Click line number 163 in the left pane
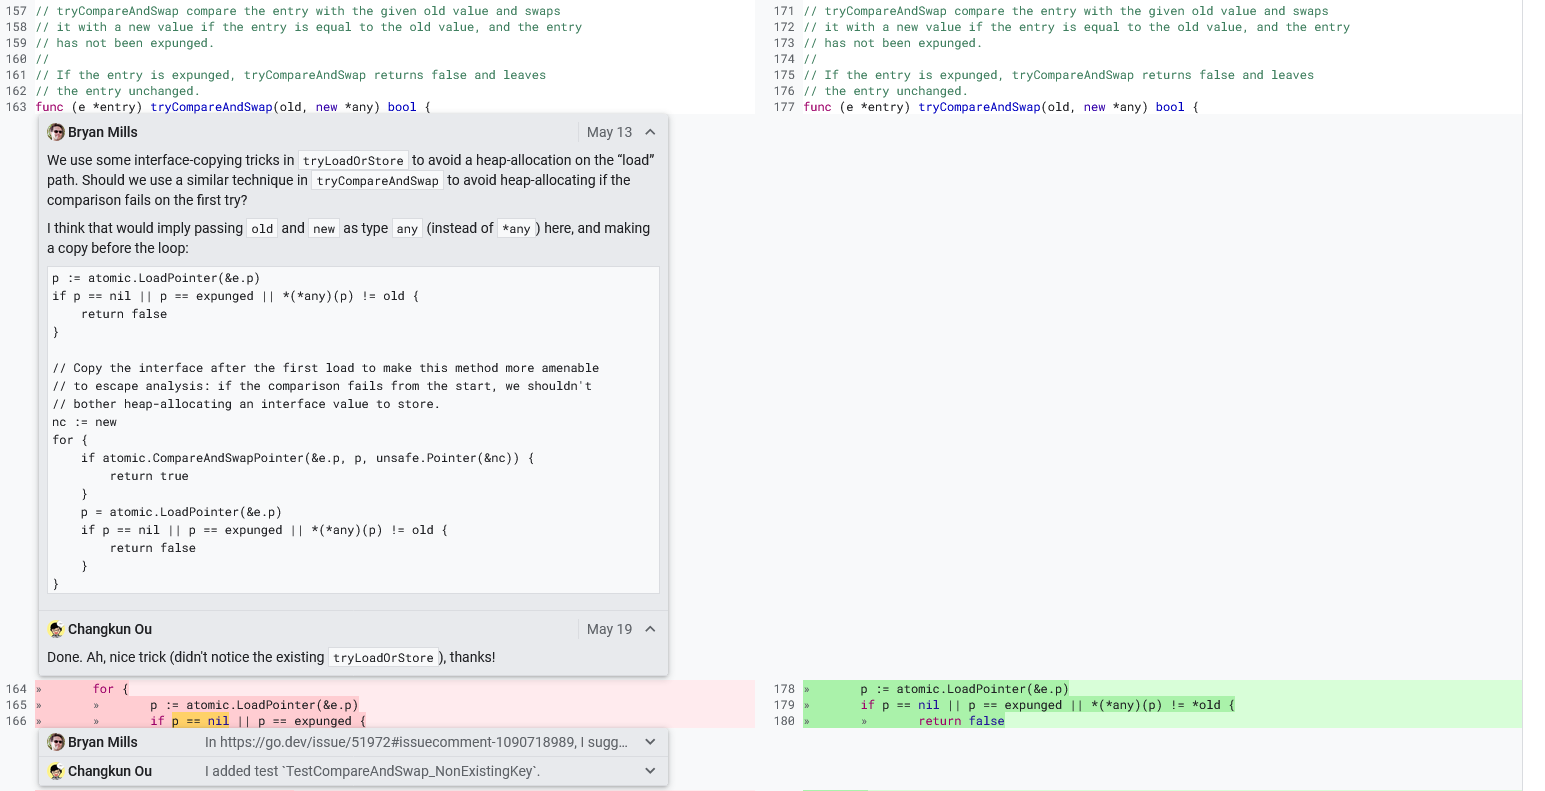The image size is (1545, 791). click(16, 107)
